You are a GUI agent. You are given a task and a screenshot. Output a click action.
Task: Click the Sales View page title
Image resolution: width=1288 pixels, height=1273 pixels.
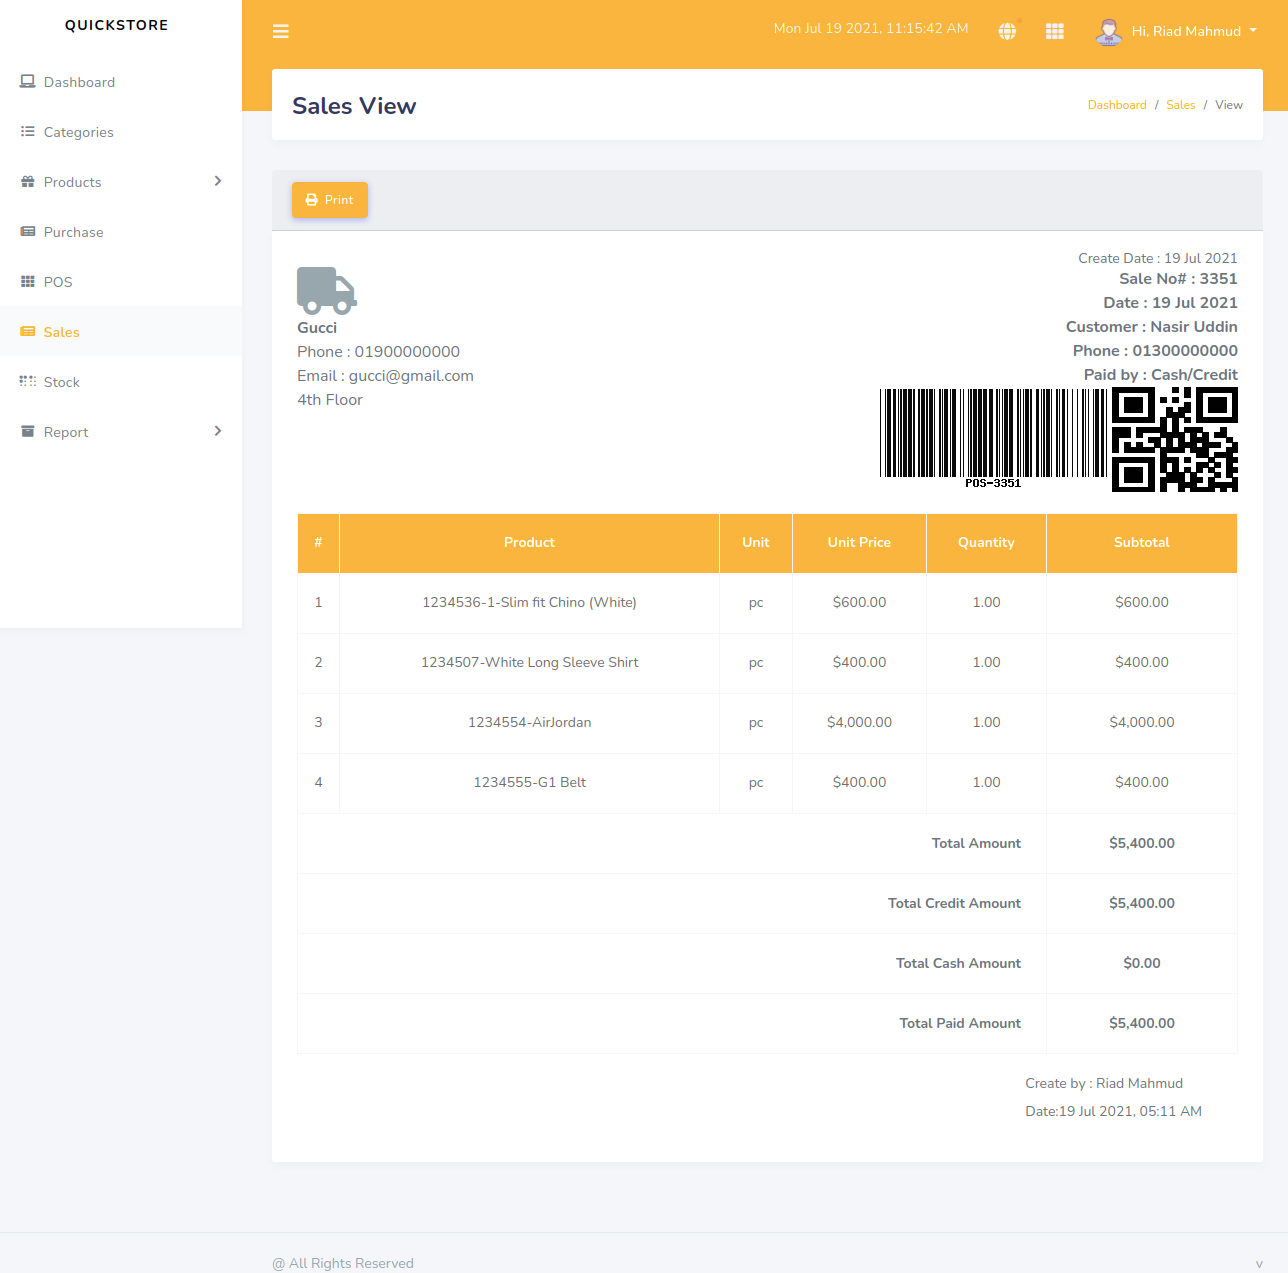[x=354, y=106]
